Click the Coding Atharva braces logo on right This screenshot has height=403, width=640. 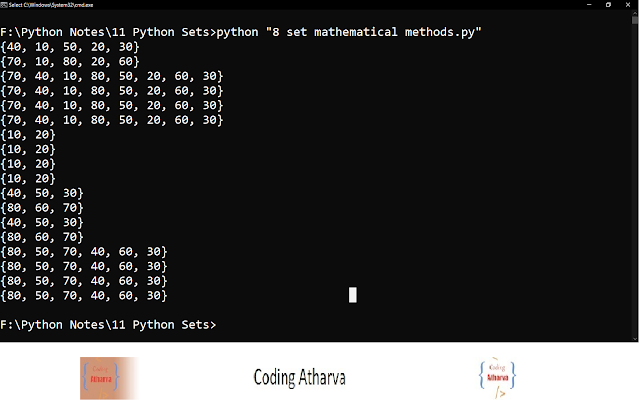498,378
